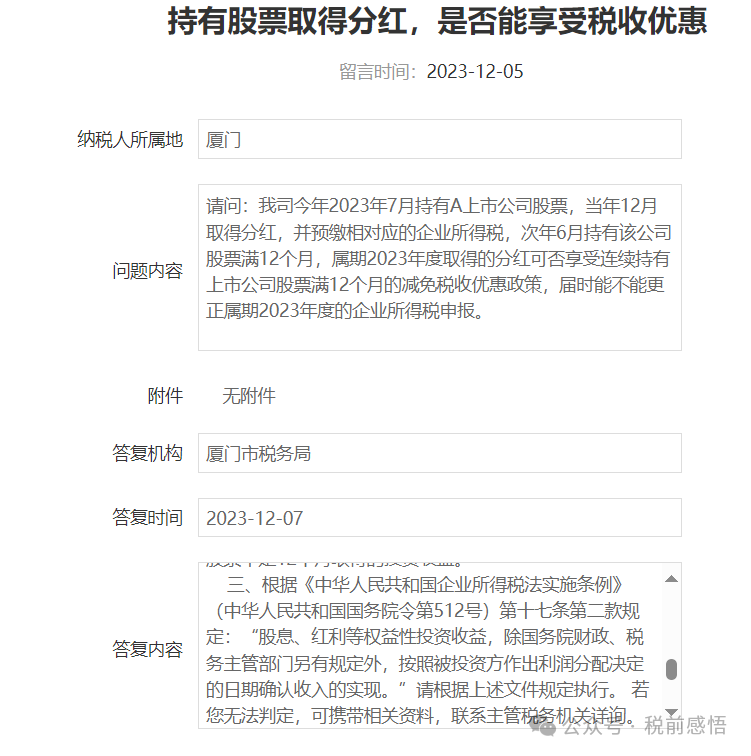This screenshot has height=756, width=751.
Task: Click the 纳税人所属地 field showing 厦门
Action: coord(440,139)
